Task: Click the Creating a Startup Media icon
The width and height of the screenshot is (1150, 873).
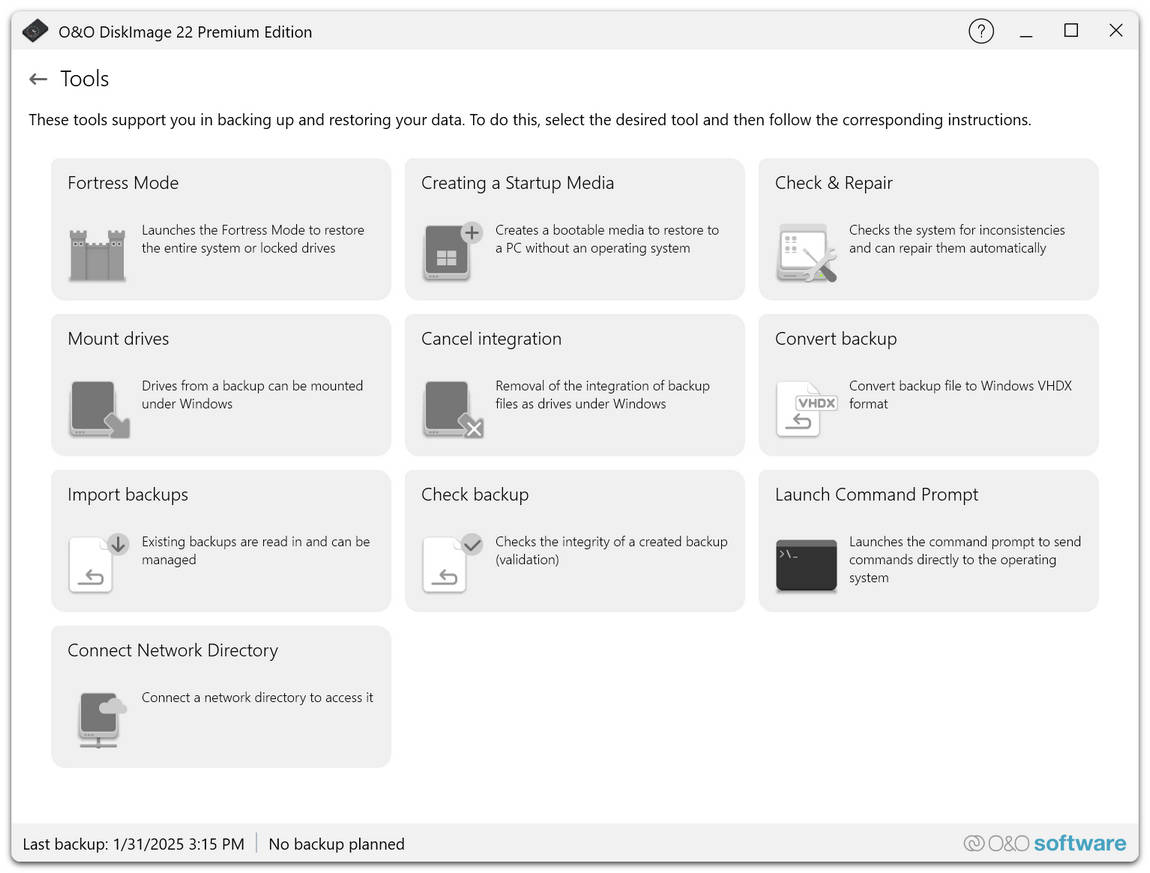Action: click(450, 253)
